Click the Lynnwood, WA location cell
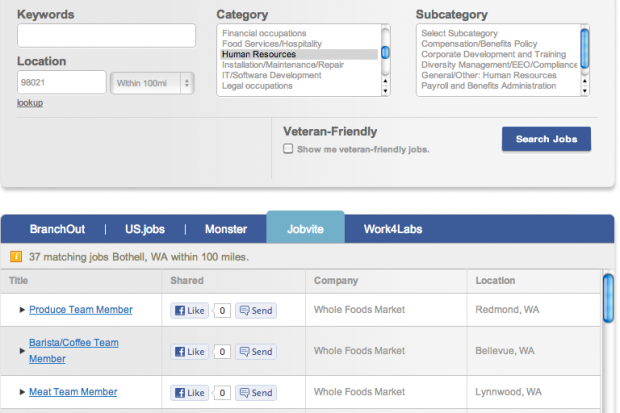Screen dimensions: 620x413 pyautogui.click(x=508, y=392)
